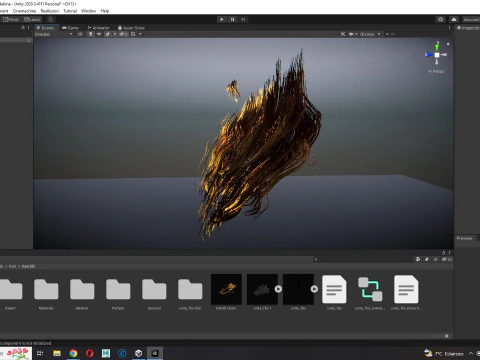Image resolution: width=480 pixels, height=360 pixels.
Task: Click the green Y axis of orientation gizmo
Action: pos(437,47)
